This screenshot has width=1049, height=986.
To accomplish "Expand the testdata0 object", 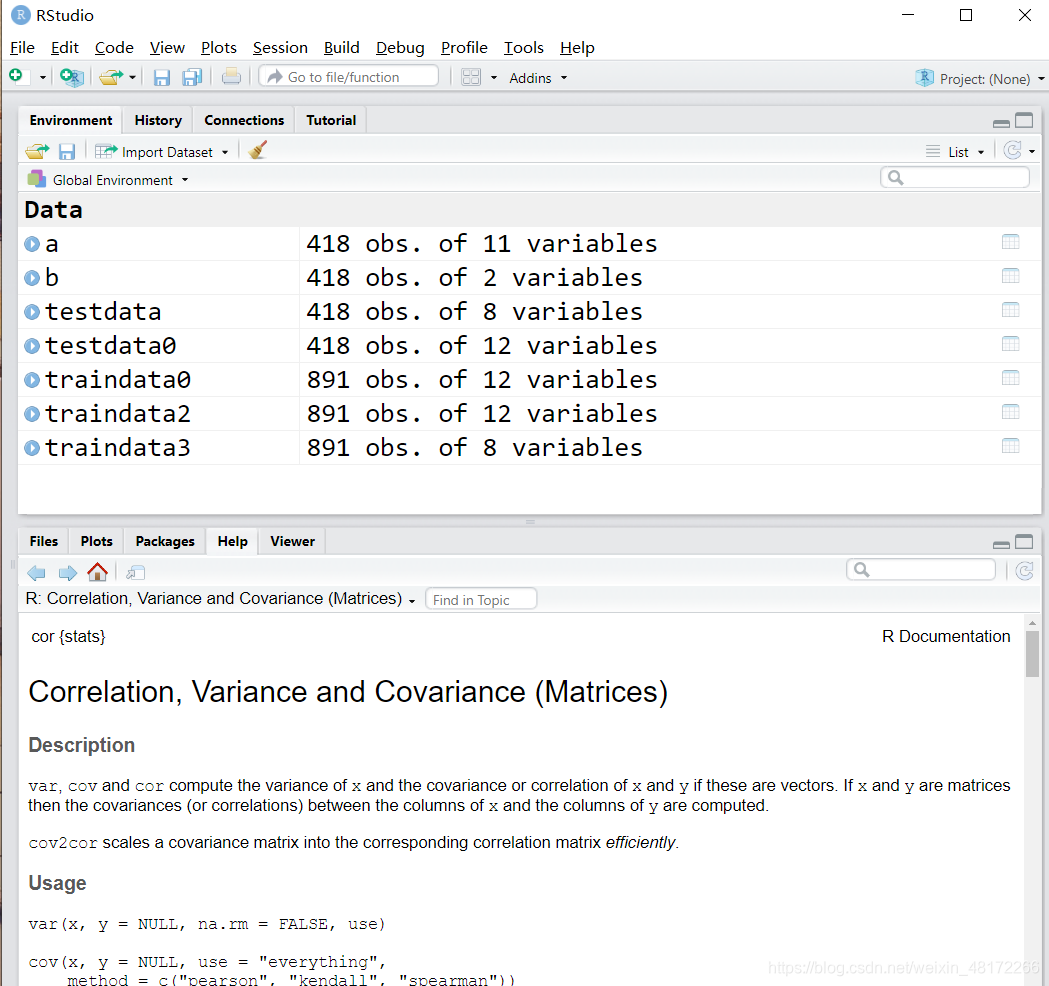I will [32, 346].
